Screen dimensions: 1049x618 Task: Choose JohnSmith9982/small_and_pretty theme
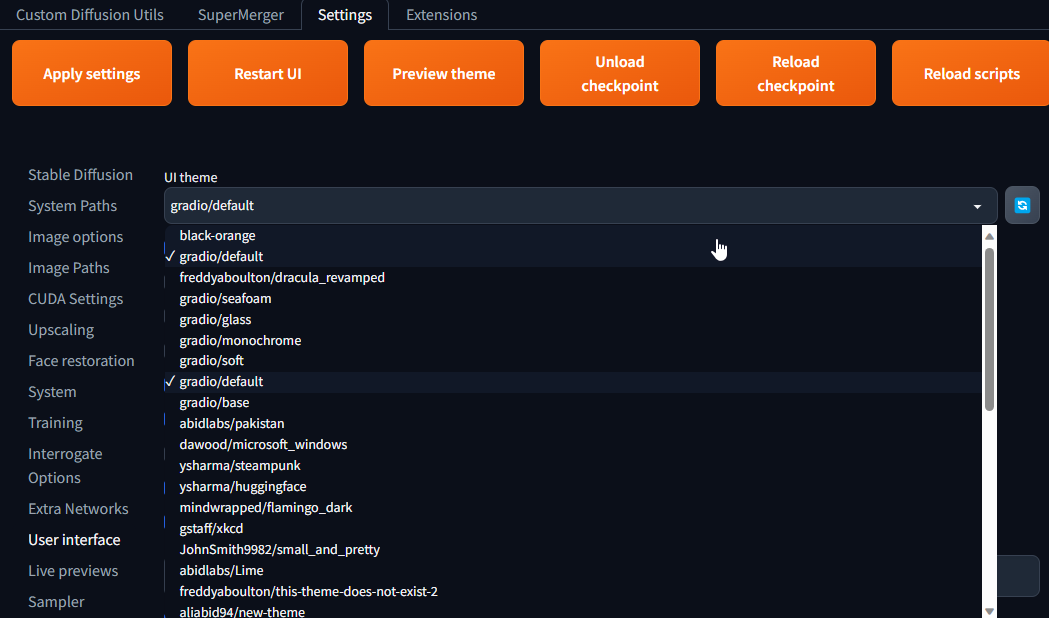[573, 550]
